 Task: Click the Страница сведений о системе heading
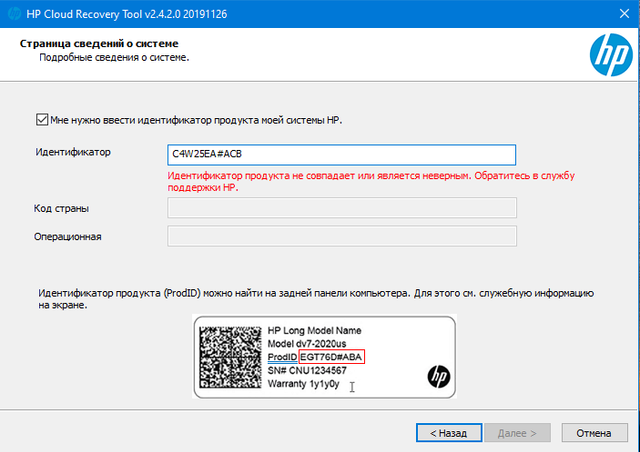(99, 43)
